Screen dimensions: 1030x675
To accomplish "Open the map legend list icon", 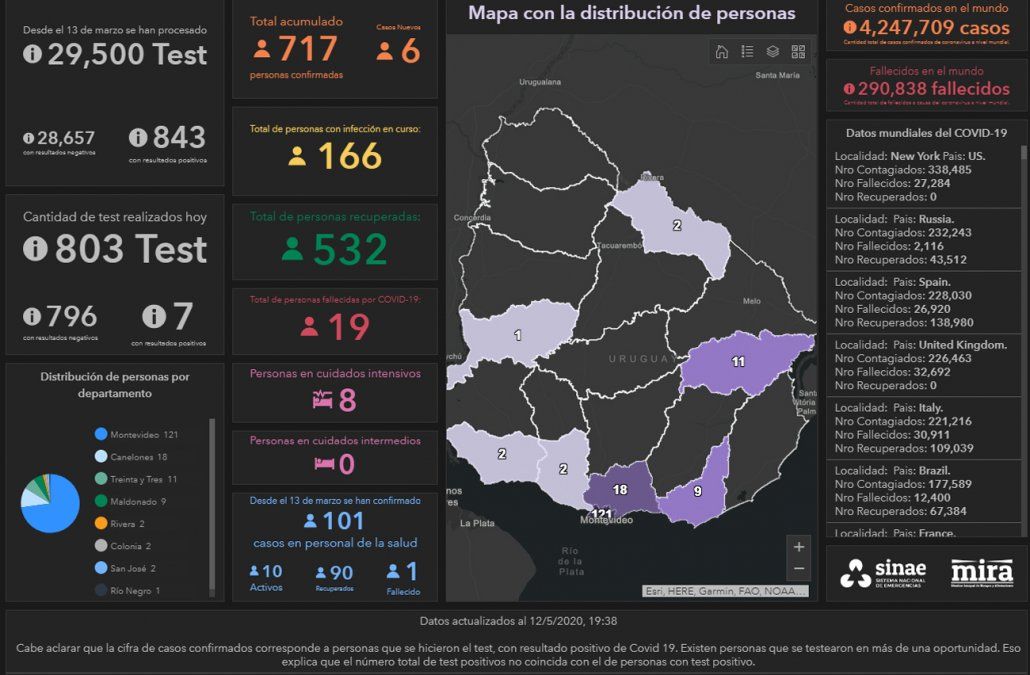I will pyautogui.click(x=747, y=52).
